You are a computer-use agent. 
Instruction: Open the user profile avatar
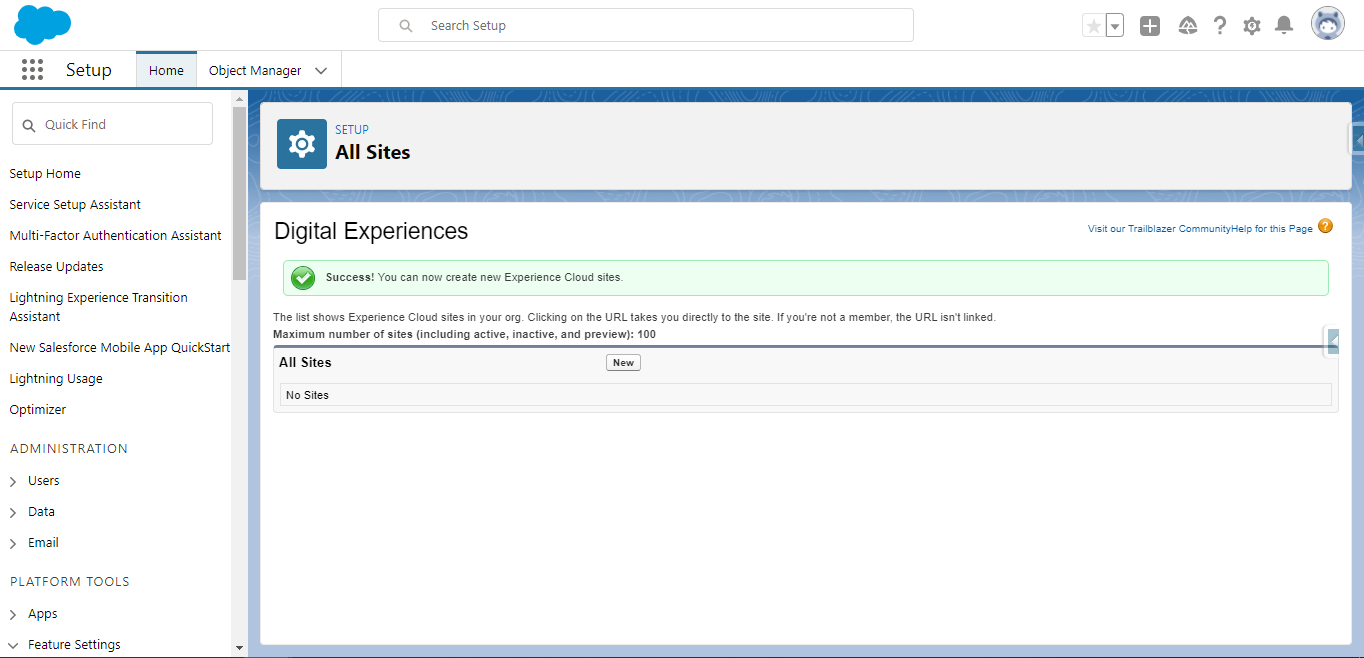(1328, 24)
